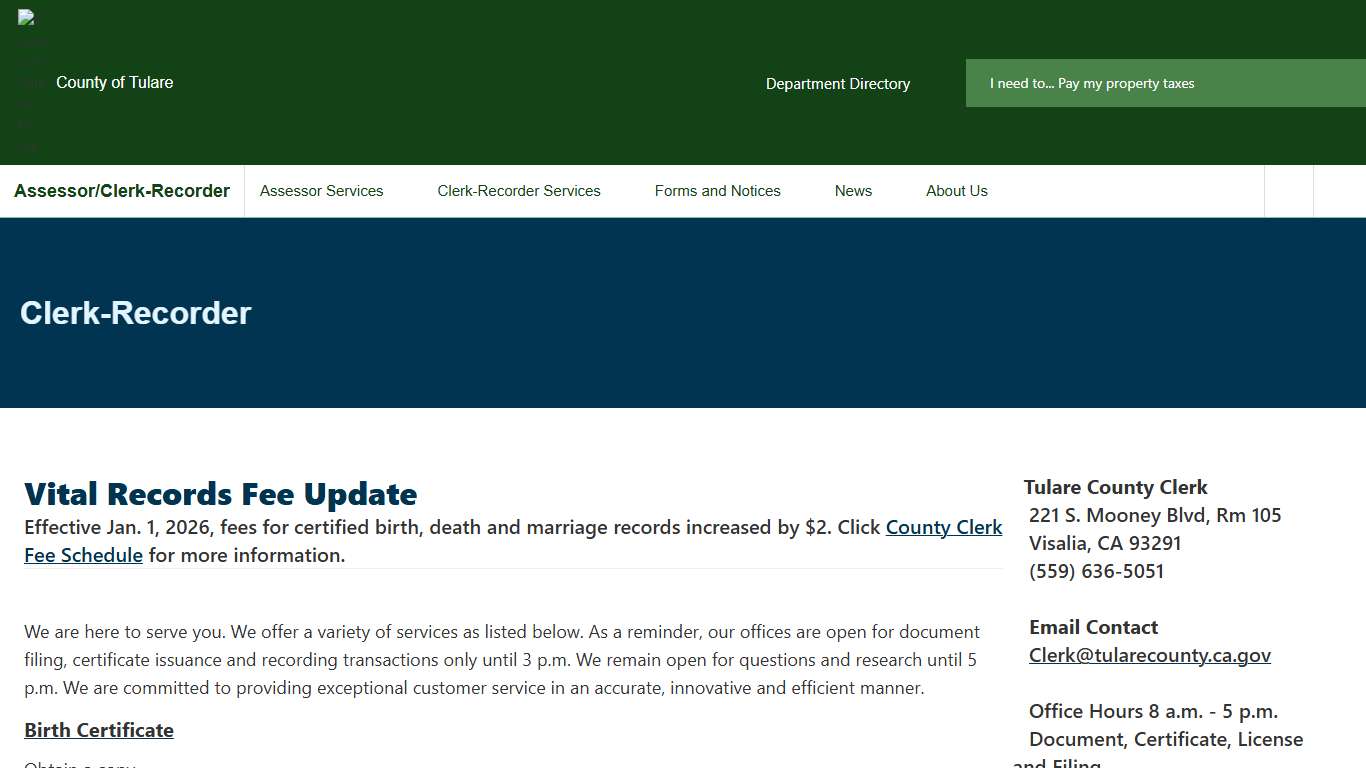Image resolution: width=1366 pixels, height=768 pixels.
Task: Click the Clerk-Recorder banner heading
Action: tap(135, 313)
